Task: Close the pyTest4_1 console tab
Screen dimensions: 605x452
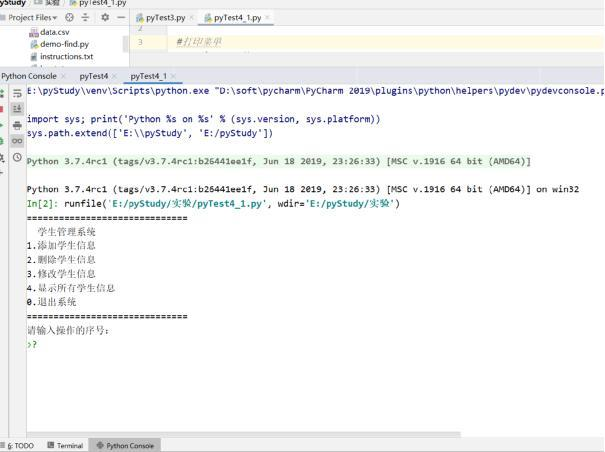Action: (173, 76)
